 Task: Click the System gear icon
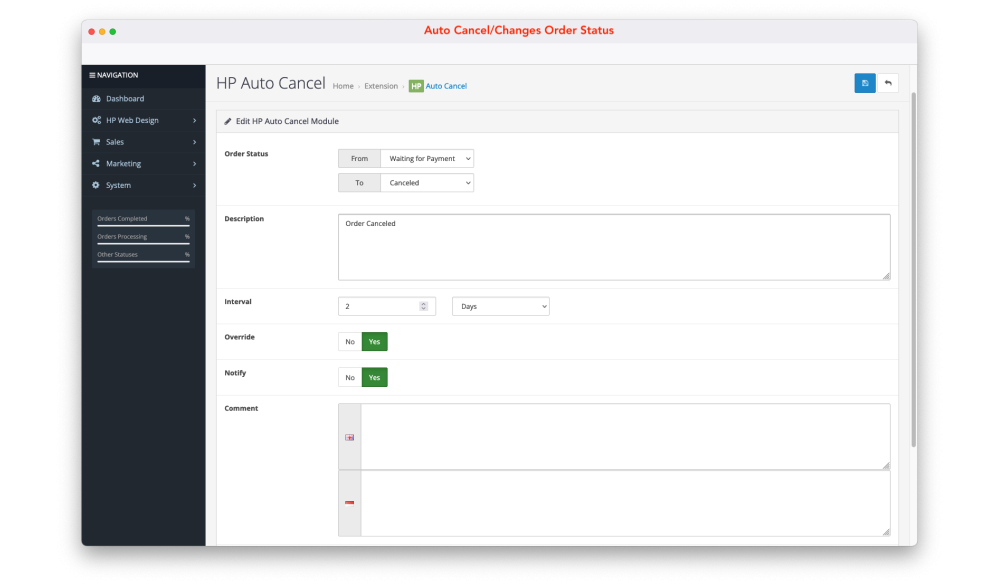click(x=96, y=185)
